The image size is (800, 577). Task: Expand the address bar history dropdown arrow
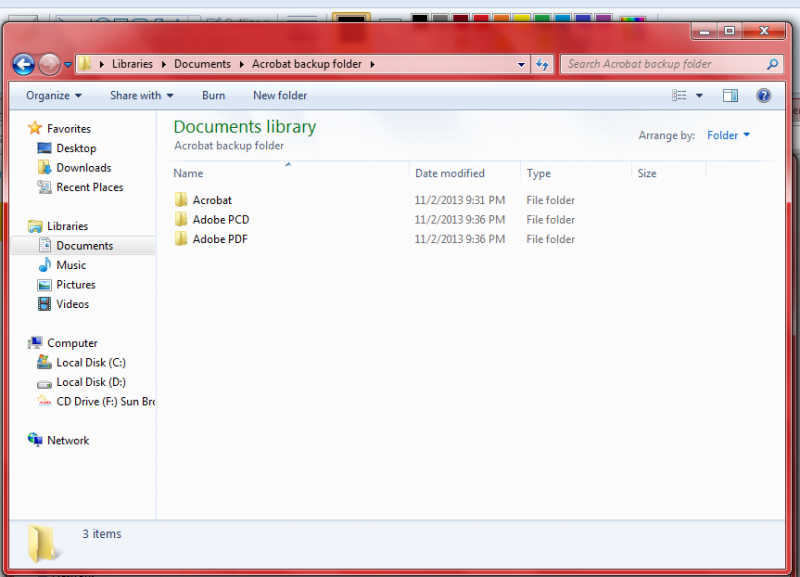point(521,64)
